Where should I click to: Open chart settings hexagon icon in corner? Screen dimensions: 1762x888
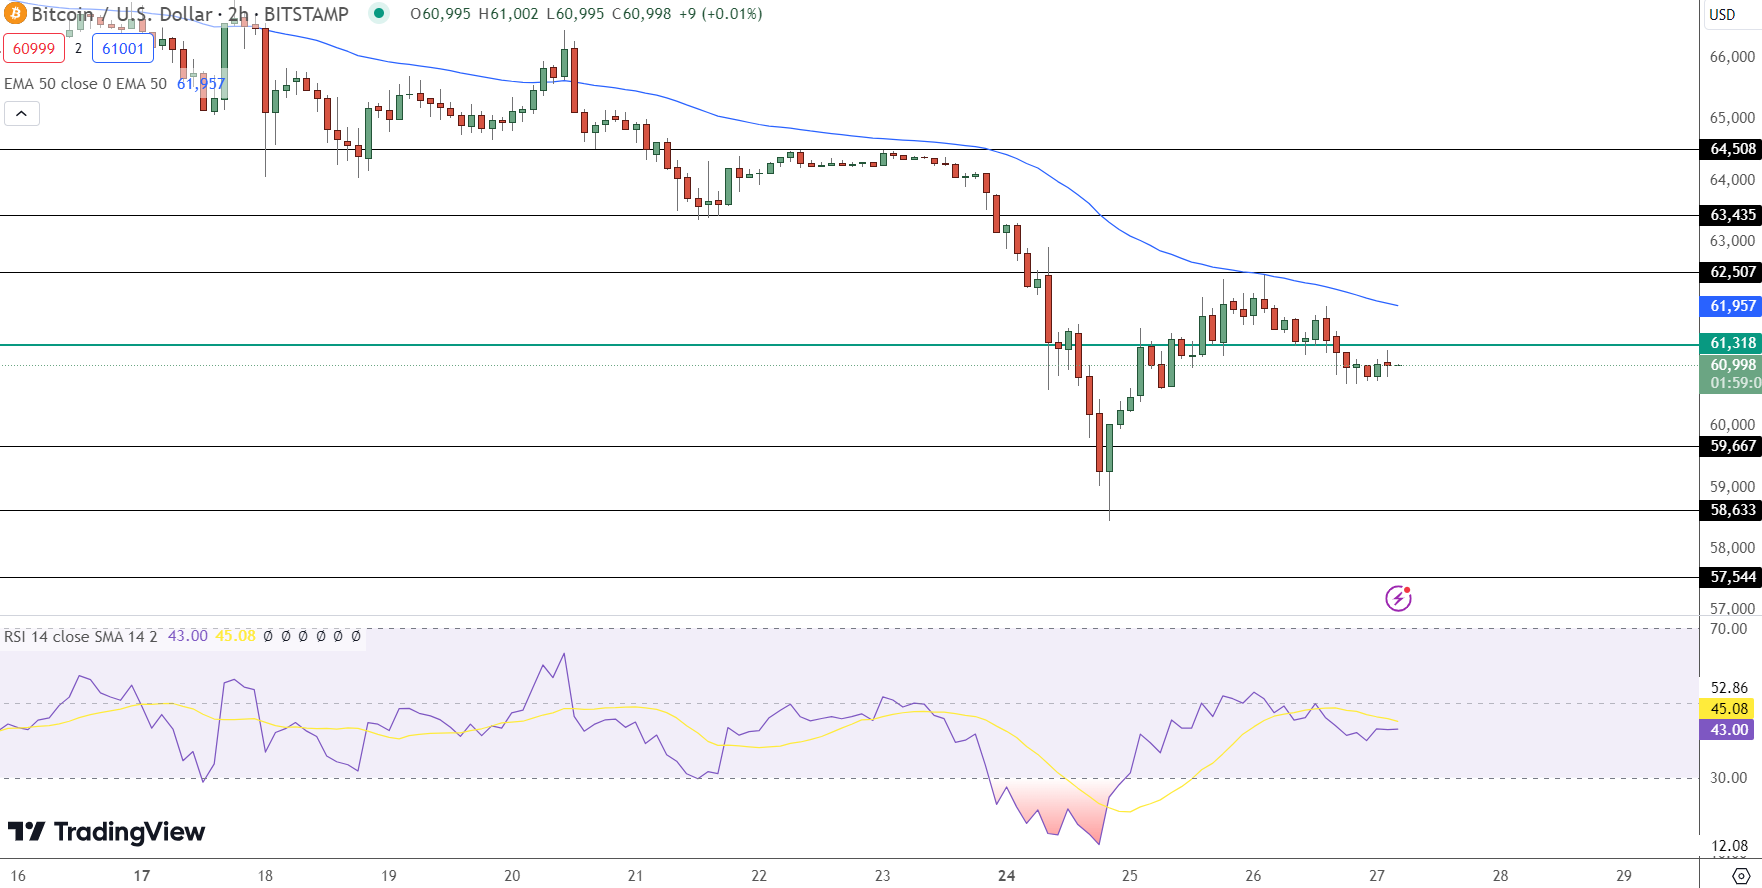pos(1740,876)
